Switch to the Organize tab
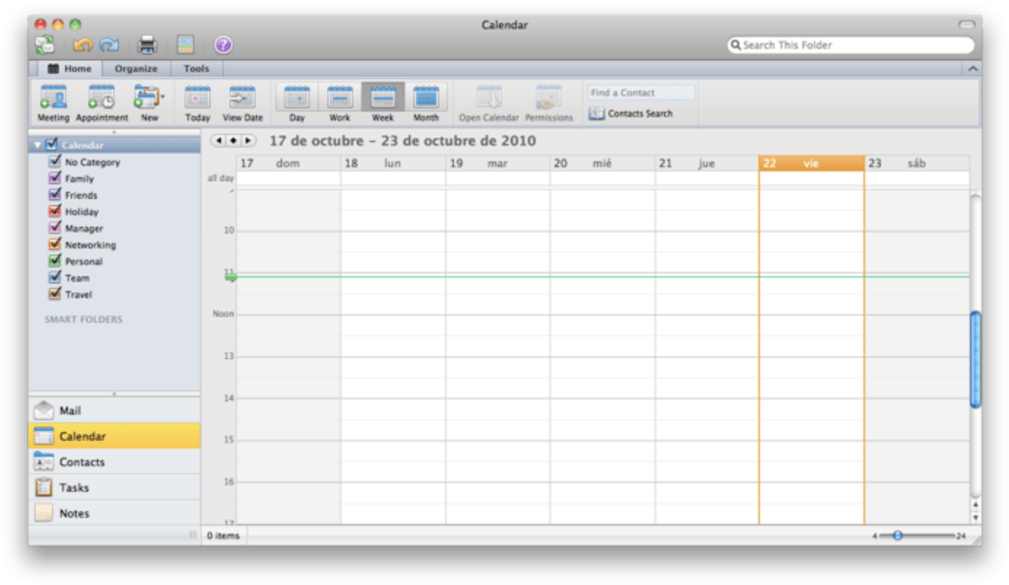 tap(136, 69)
